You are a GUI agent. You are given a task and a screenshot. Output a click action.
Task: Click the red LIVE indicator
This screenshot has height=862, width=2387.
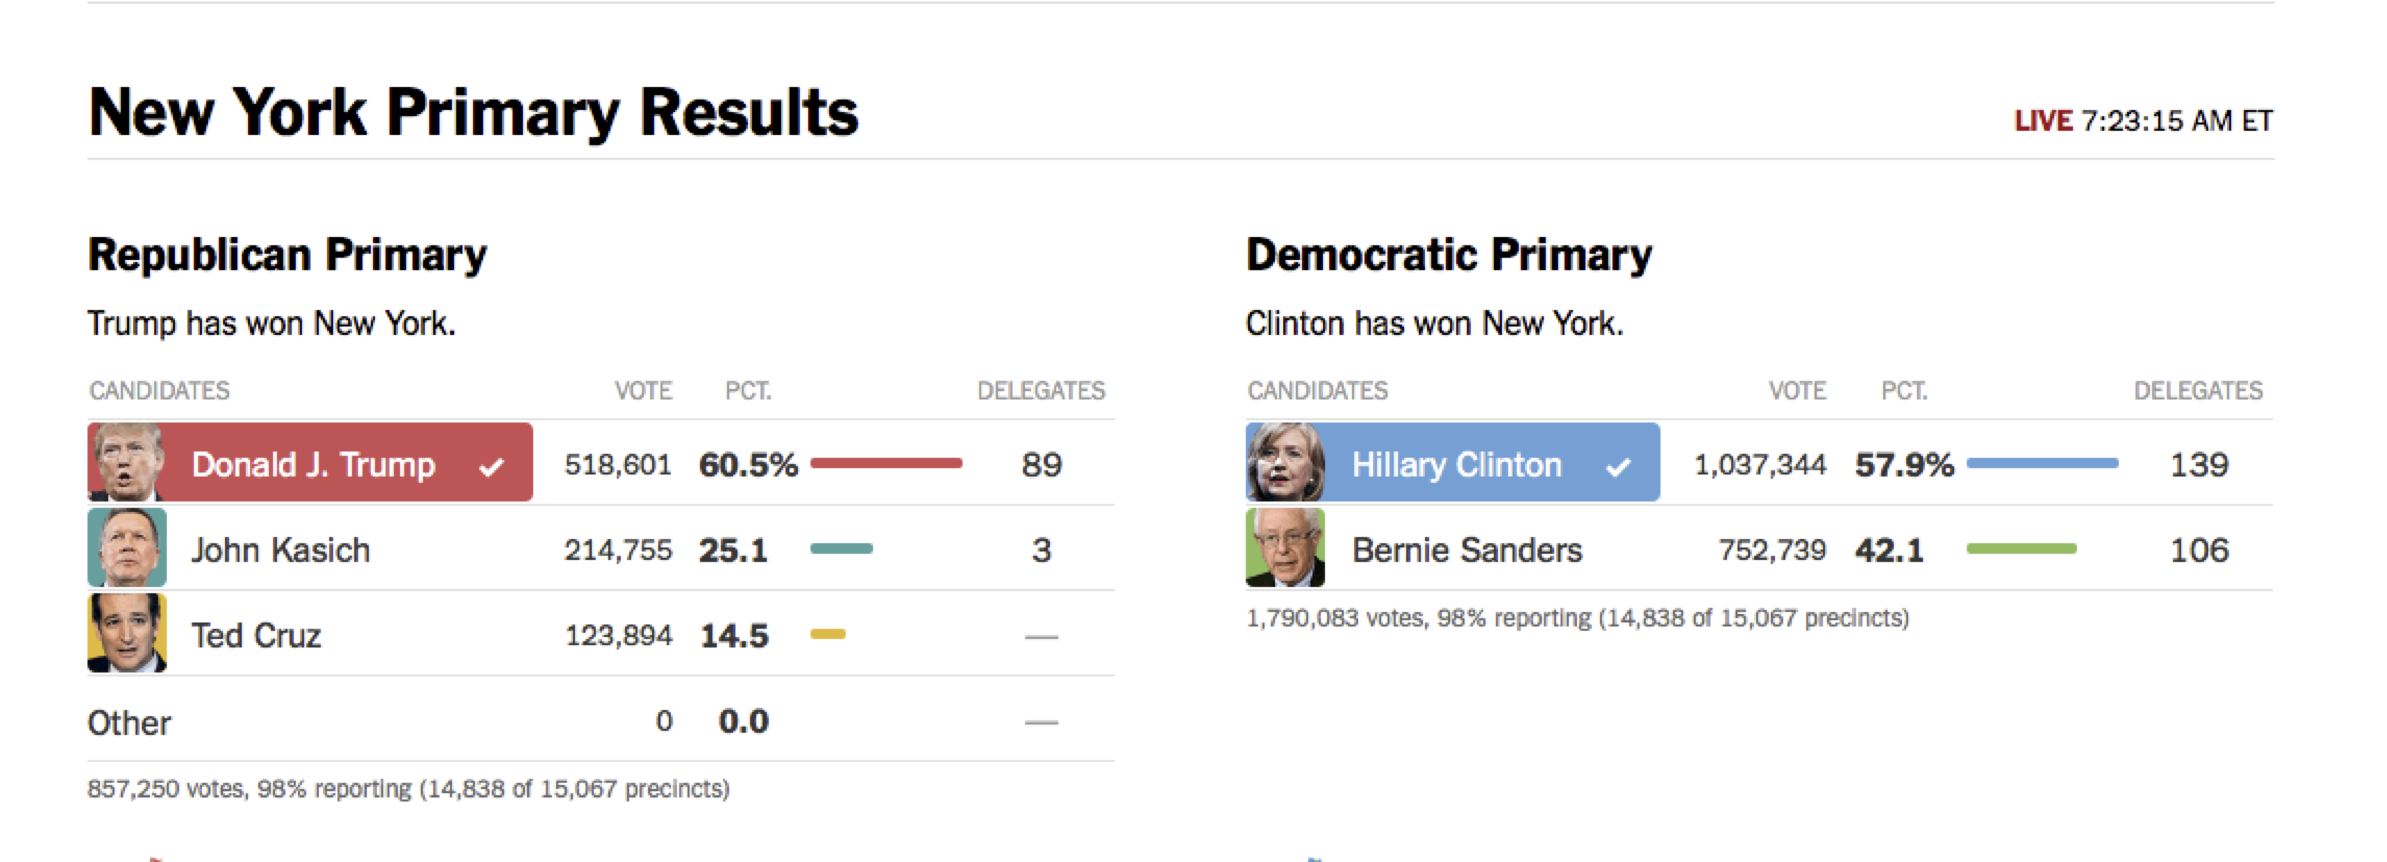(2043, 121)
